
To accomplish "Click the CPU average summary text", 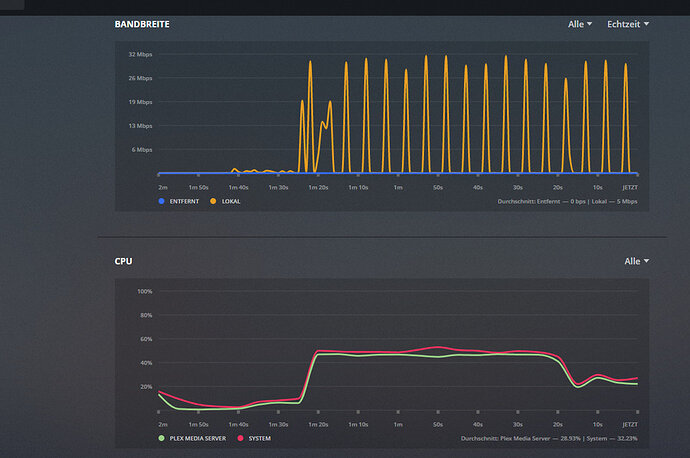I will [x=549, y=439].
